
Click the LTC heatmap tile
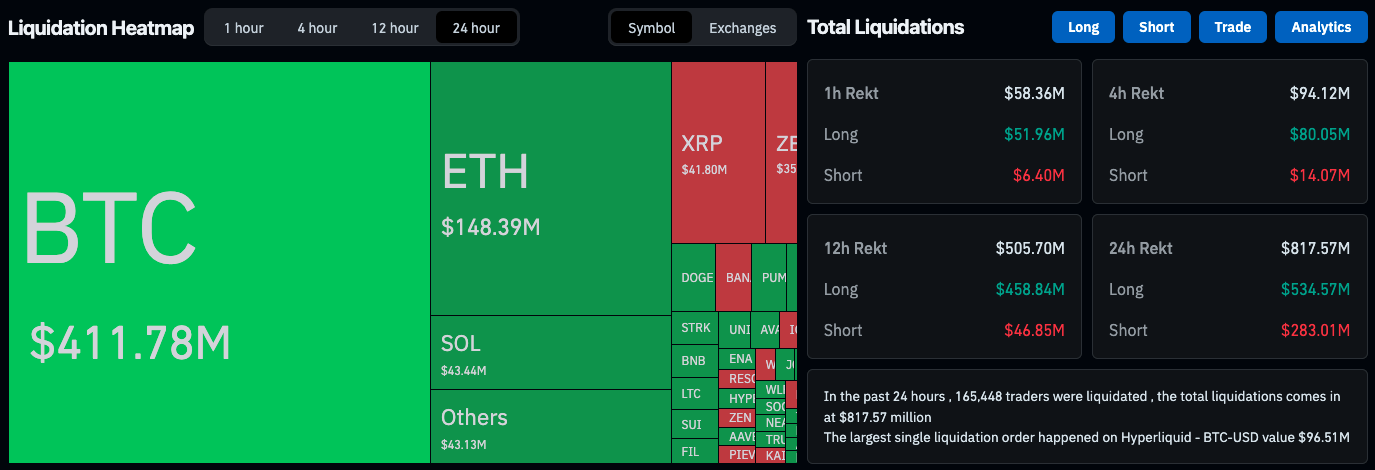(693, 393)
